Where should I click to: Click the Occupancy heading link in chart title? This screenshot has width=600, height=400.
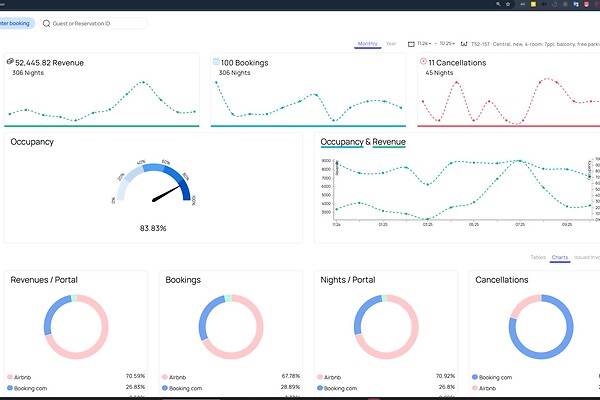pyautogui.click(x=342, y=142)
